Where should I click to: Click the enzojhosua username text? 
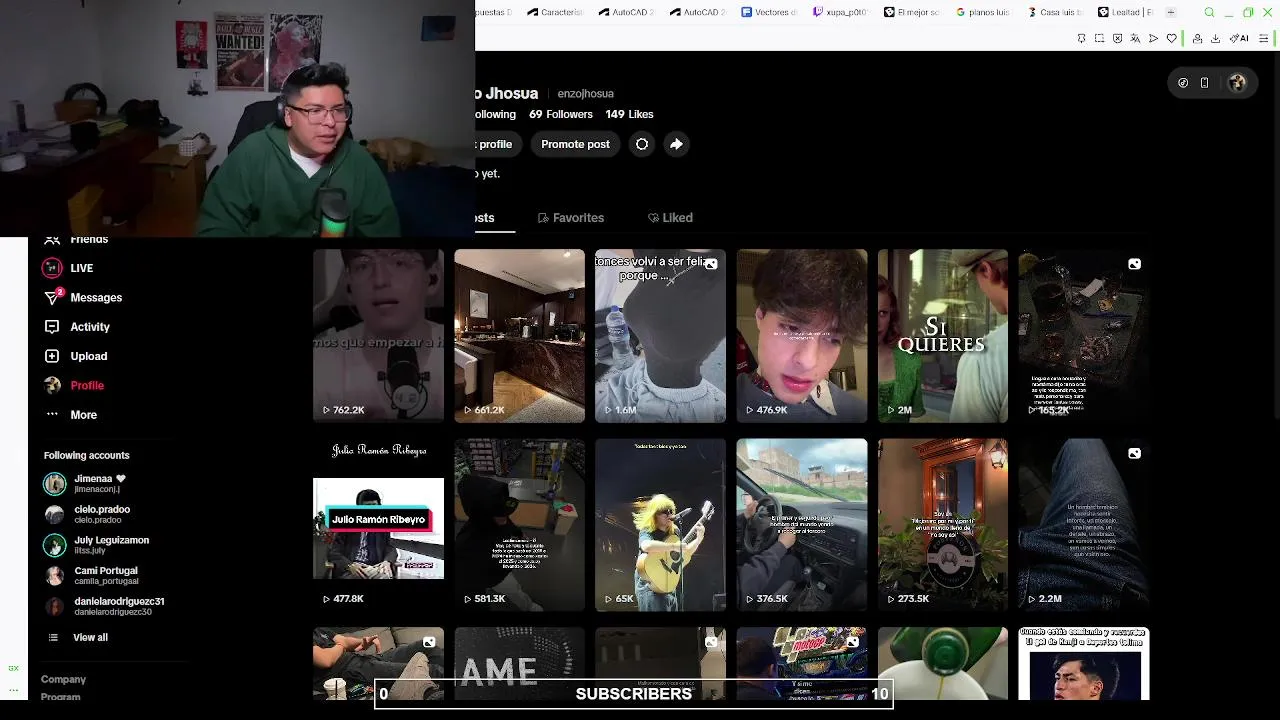pos(586,94)
